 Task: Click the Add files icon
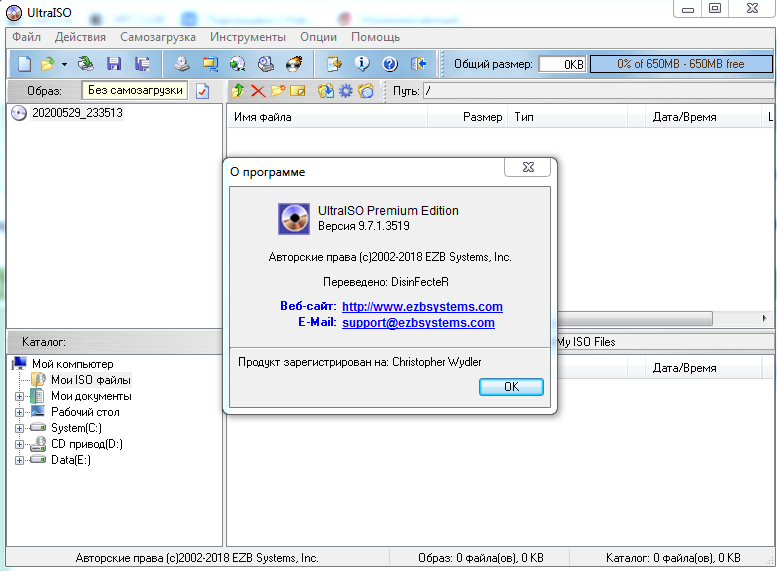point(326,91)
